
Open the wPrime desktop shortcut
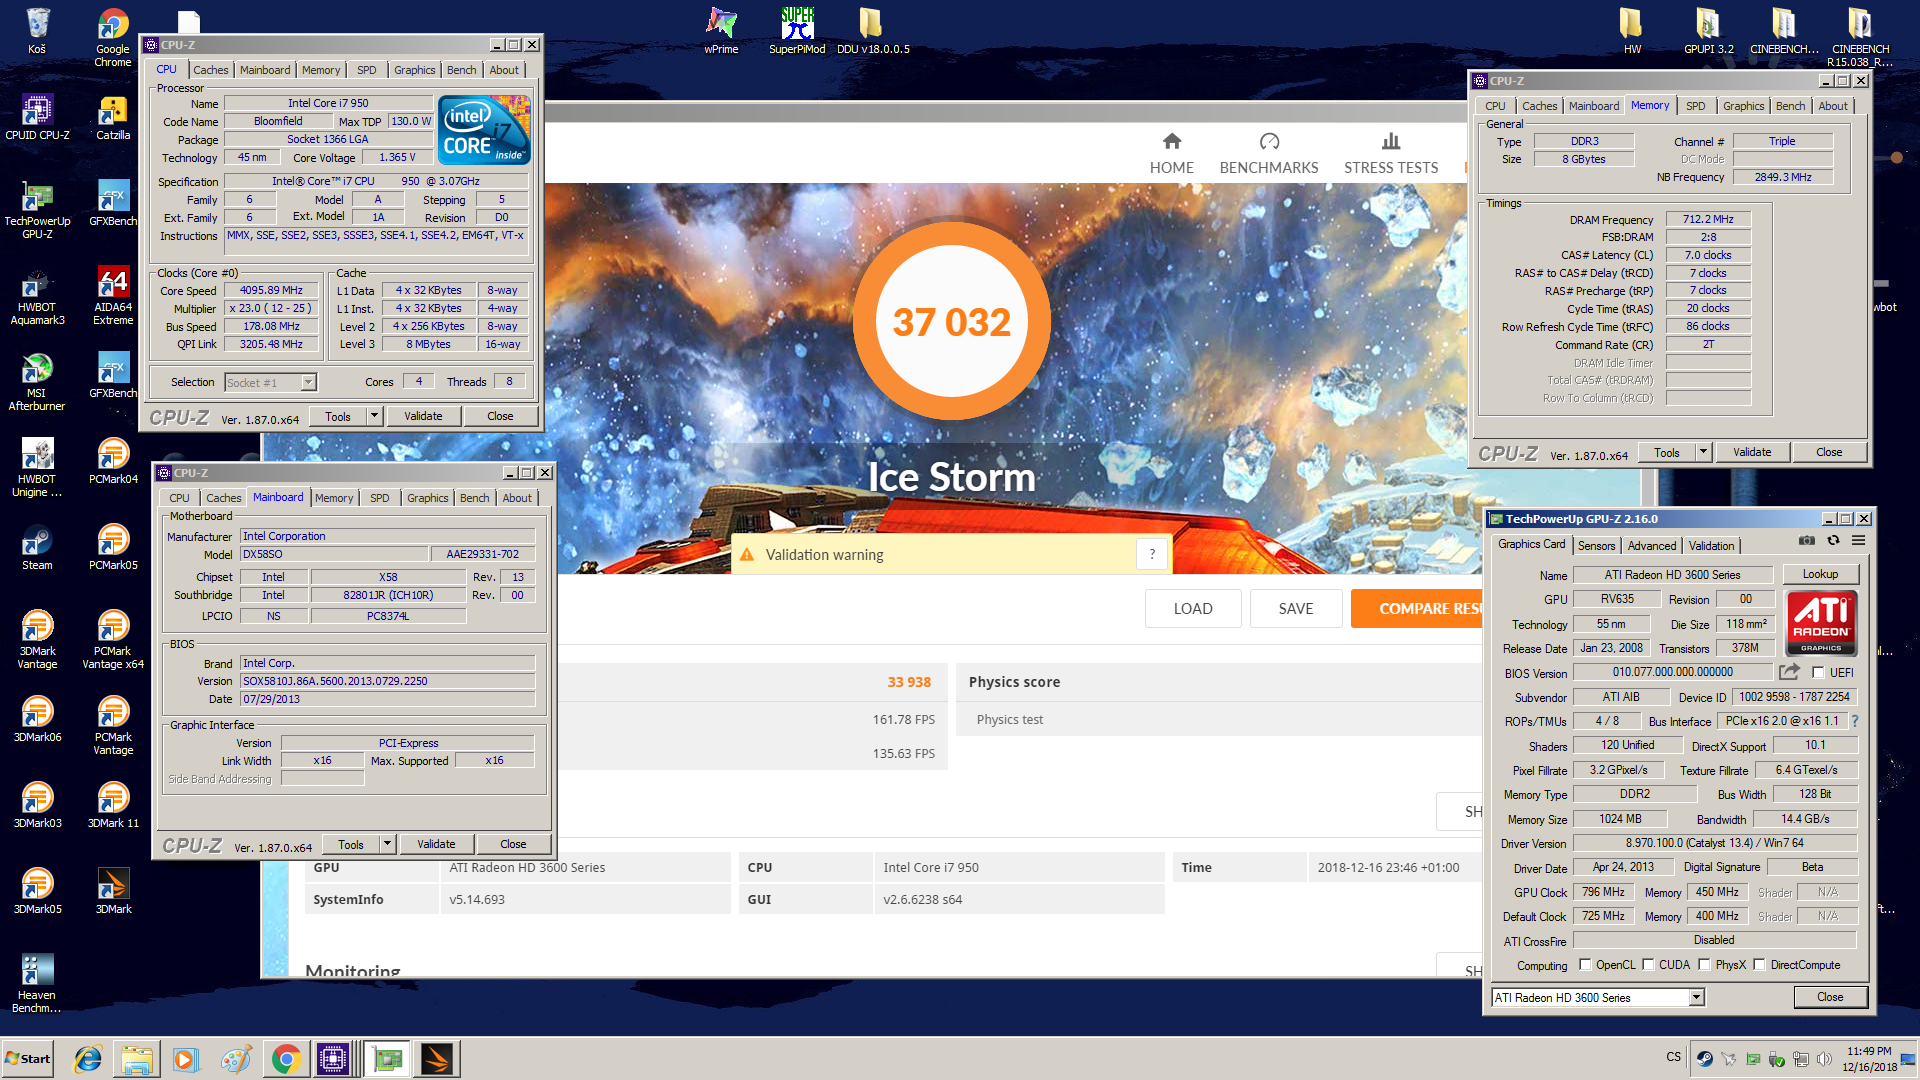[721, 29]
